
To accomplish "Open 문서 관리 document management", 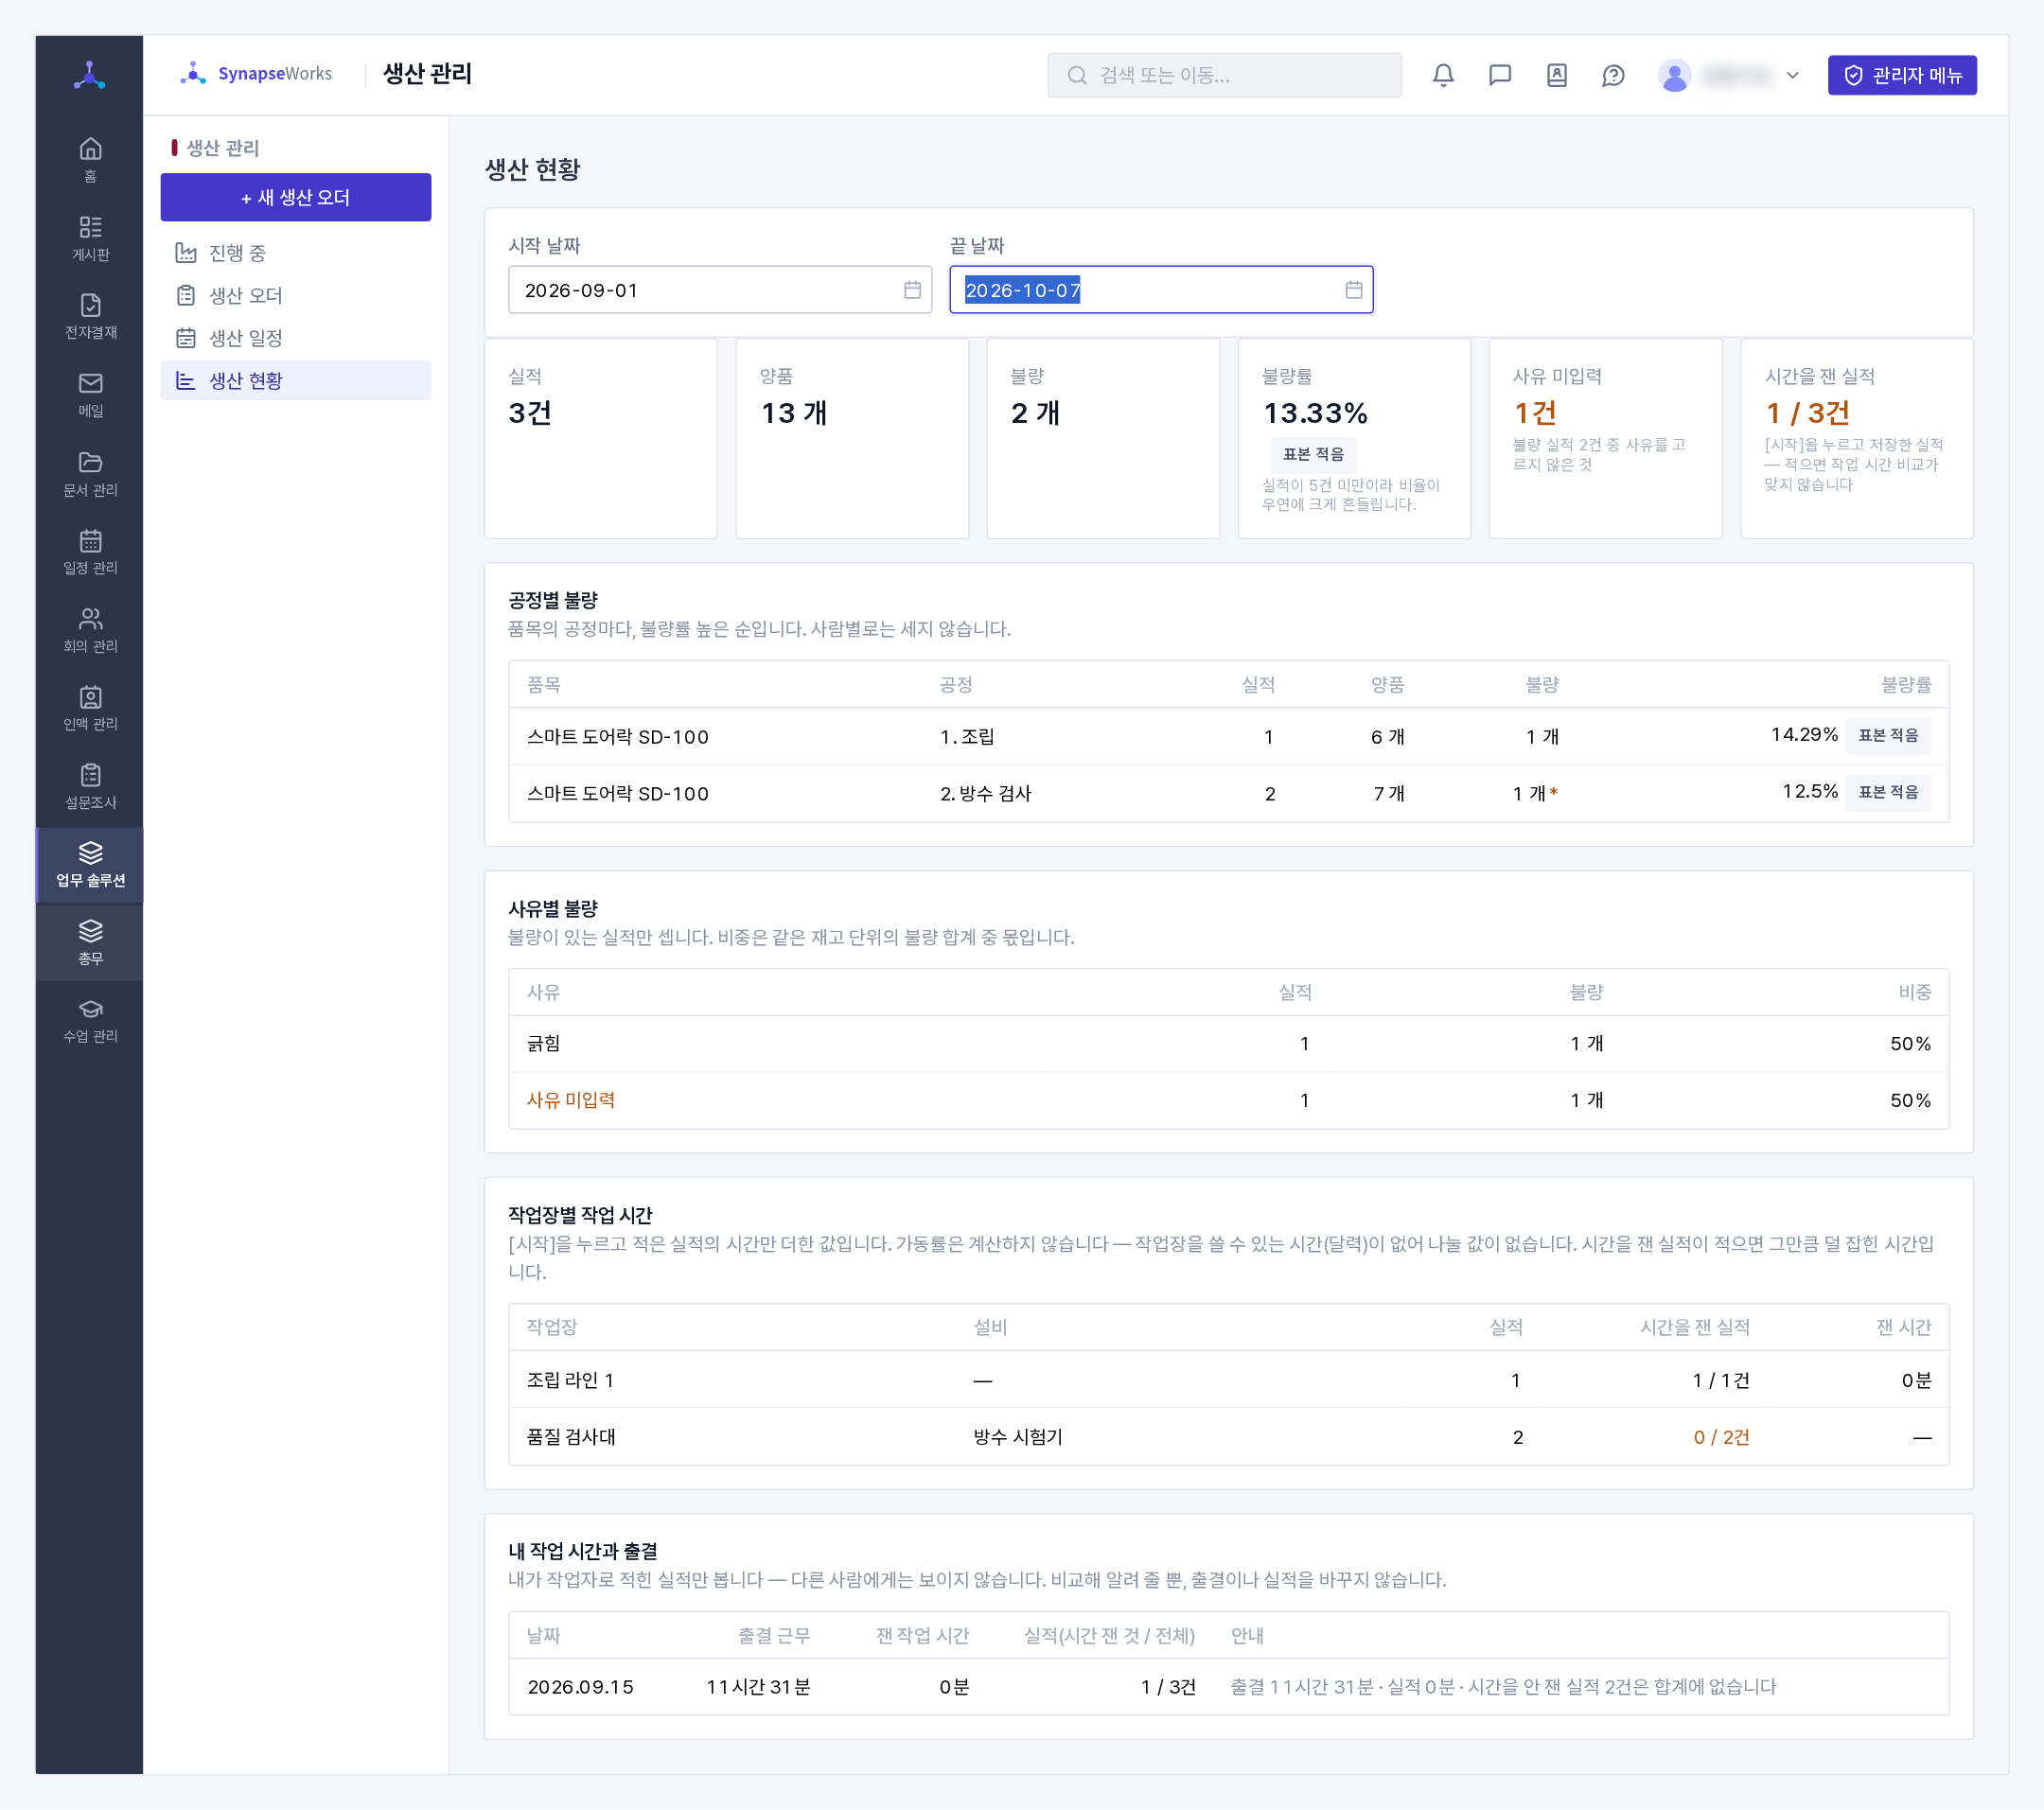I will (x=90, y=474).
